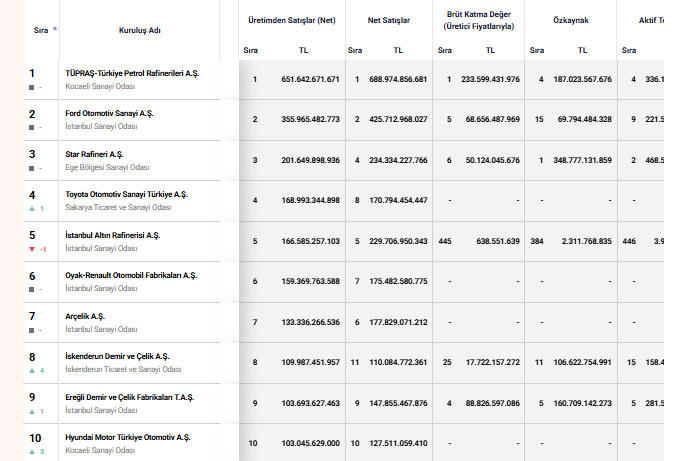682x461 pixels.
Task: Select value 106.622.754.991 equity cell
Action: tap(582, 362)
